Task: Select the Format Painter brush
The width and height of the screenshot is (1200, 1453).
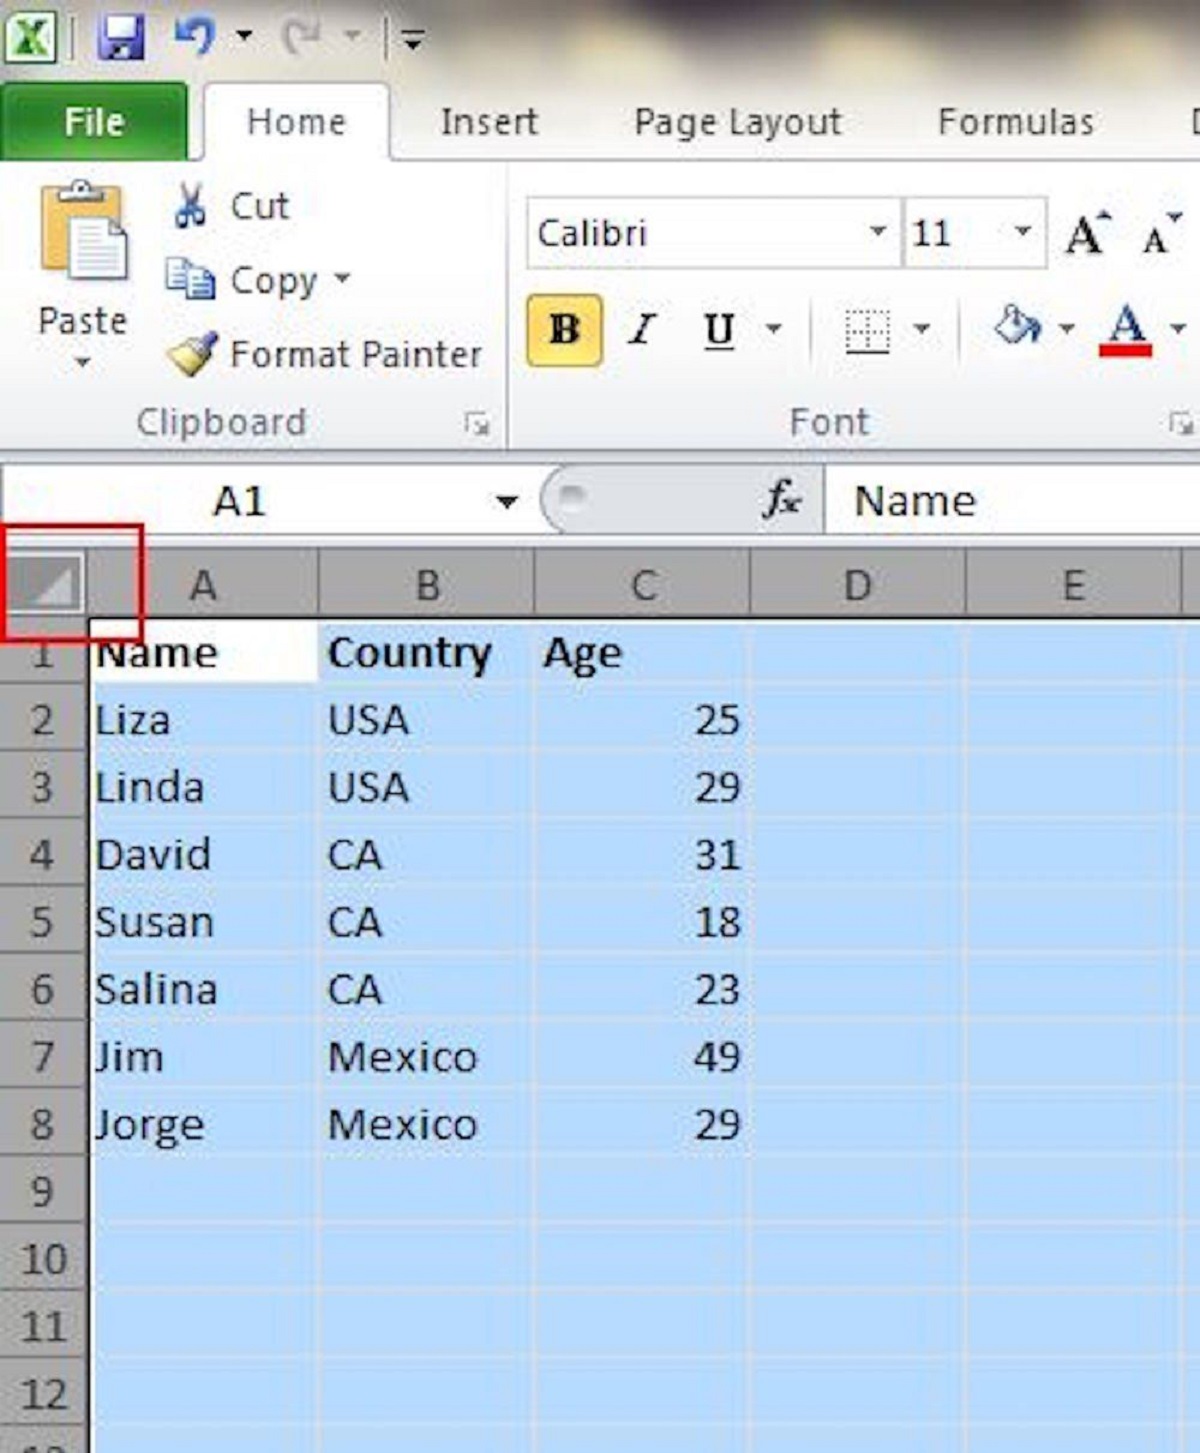Action: click(192, 354)
